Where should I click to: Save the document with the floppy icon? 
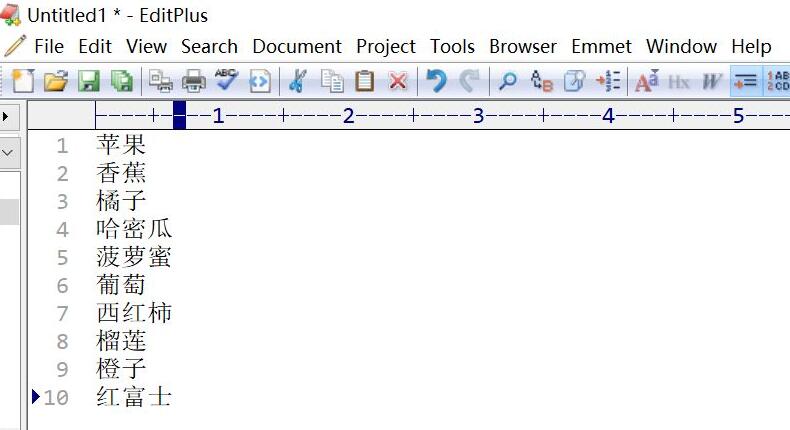pos(89,81)
